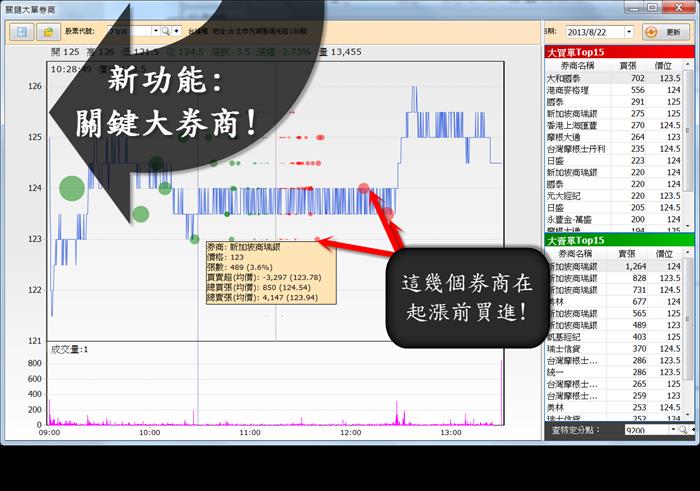This screenshot has width=700, height=491.
Task: Click the 大買單Top15 header
Action: point(619,52)
